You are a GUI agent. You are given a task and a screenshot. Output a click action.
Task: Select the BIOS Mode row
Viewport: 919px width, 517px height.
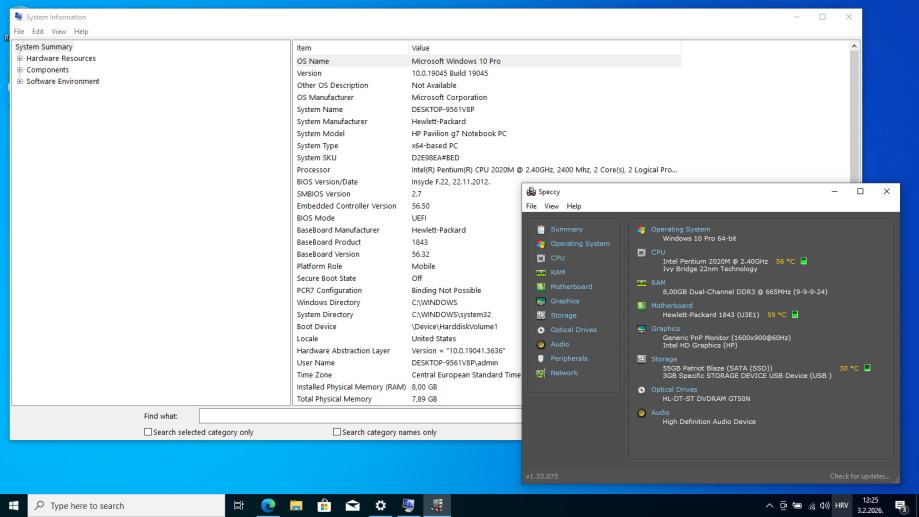[407, 218]
